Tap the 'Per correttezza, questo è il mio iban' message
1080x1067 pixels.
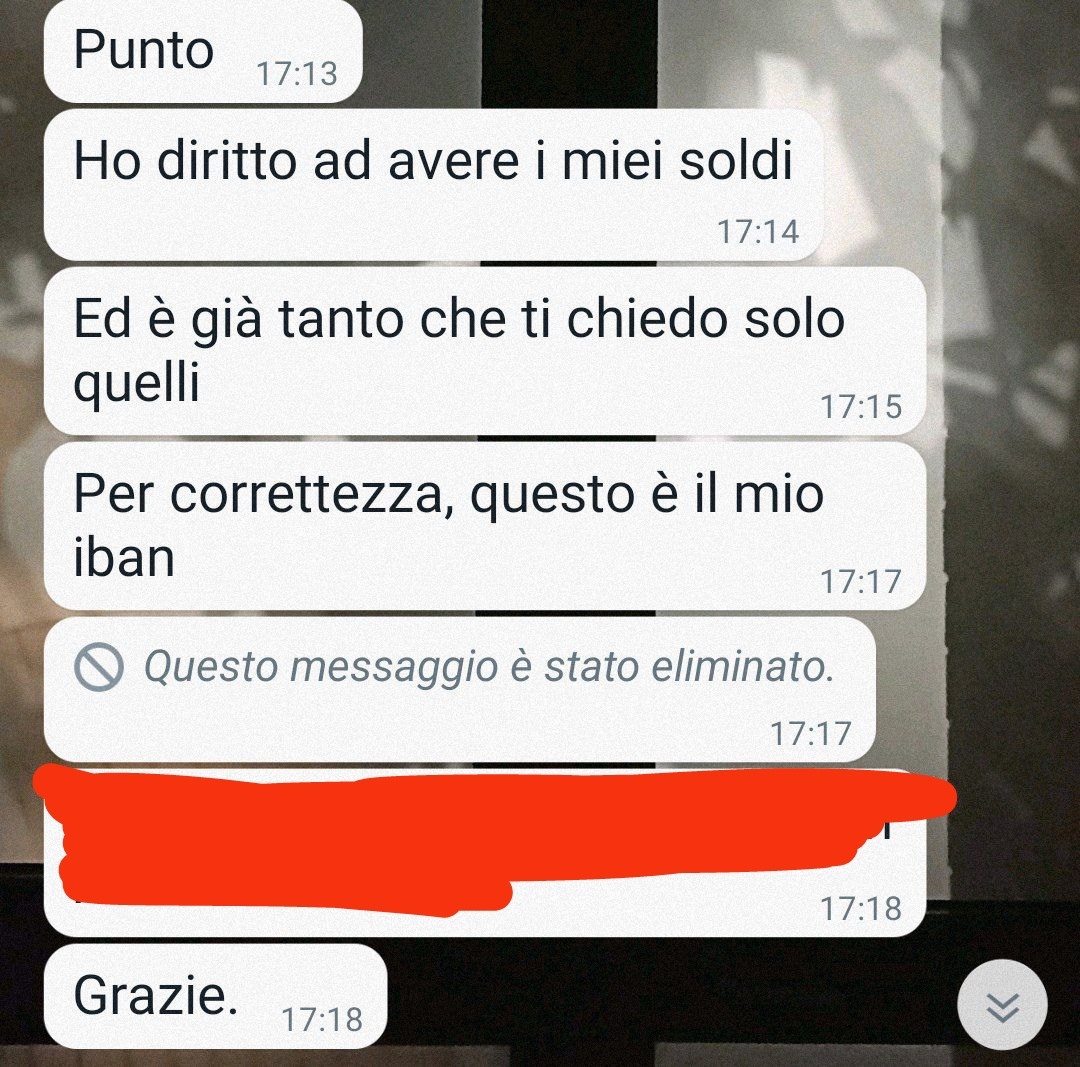click(485, 526)
